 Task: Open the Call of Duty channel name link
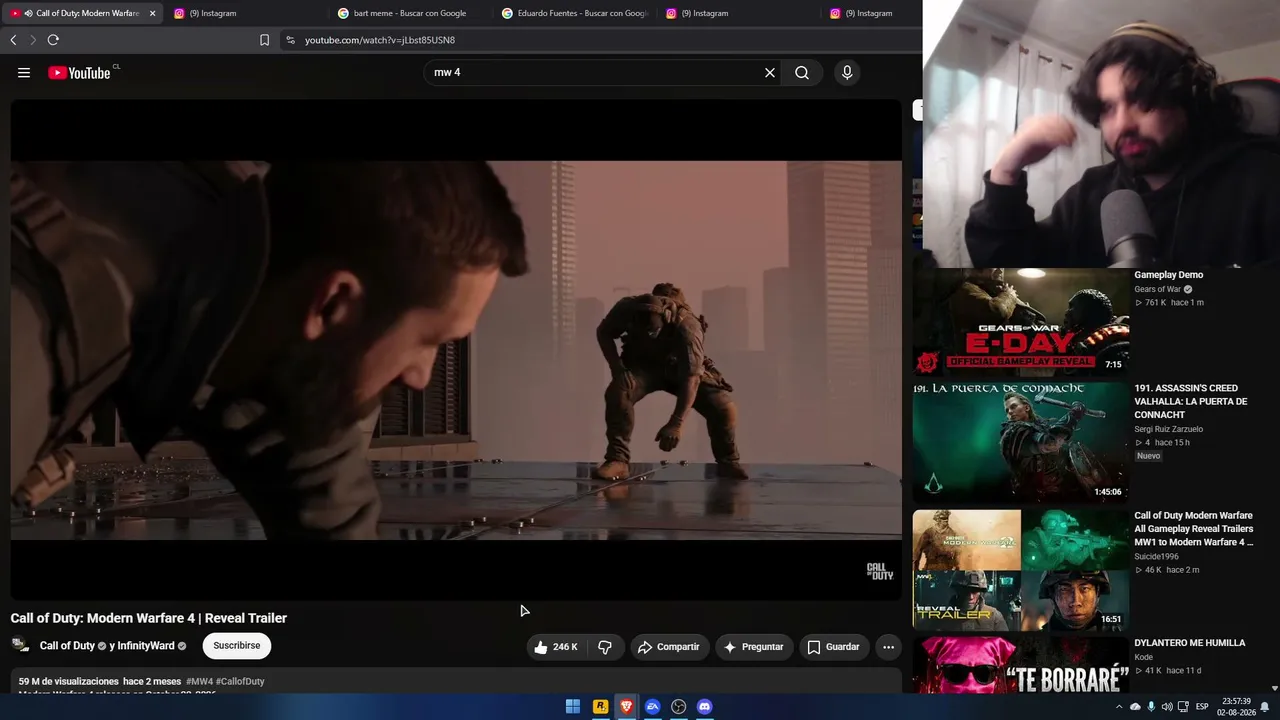click(67, 646)
